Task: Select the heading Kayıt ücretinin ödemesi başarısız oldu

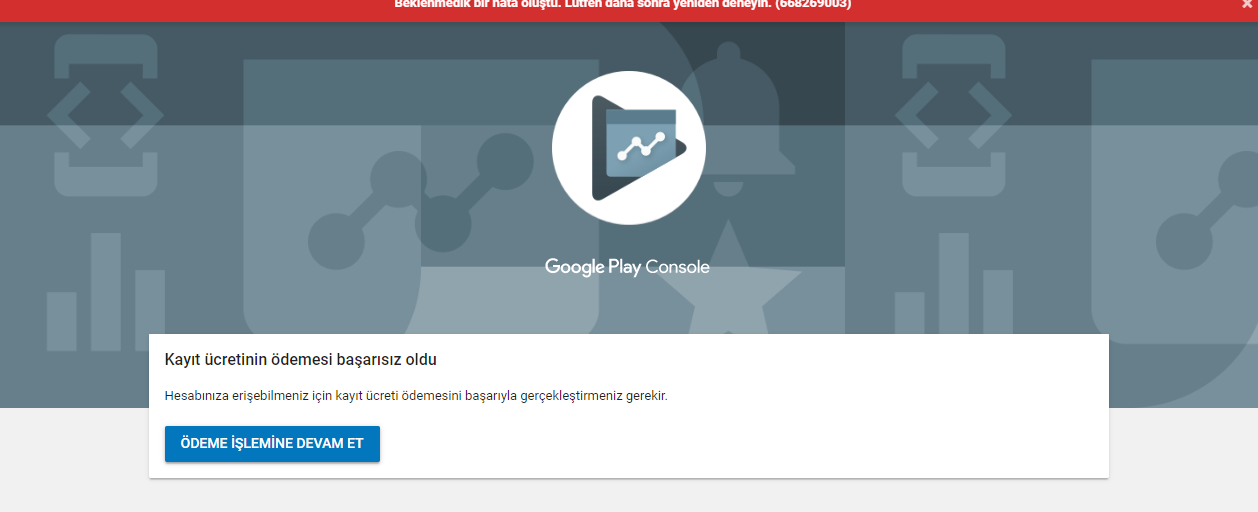Action: point(300,359)
